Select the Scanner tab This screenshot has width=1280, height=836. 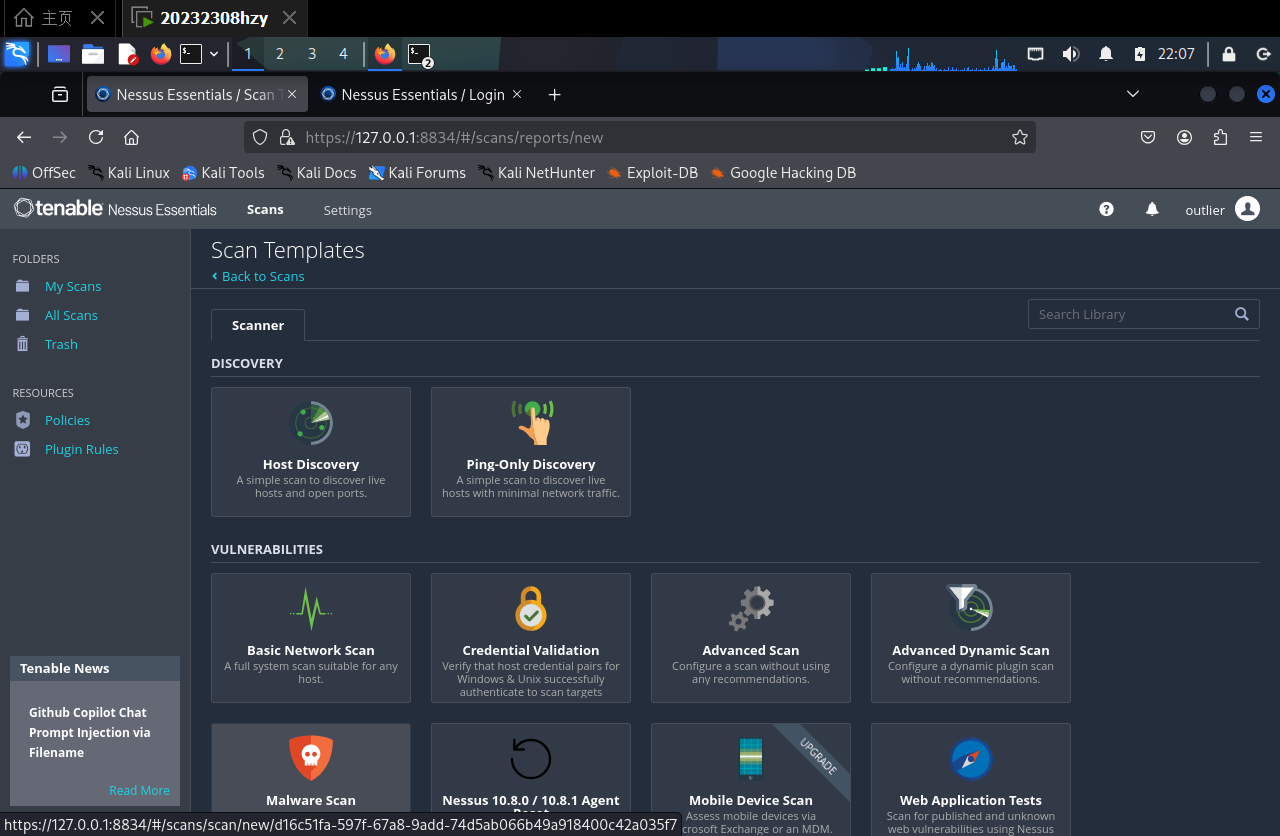click(258, 325)
